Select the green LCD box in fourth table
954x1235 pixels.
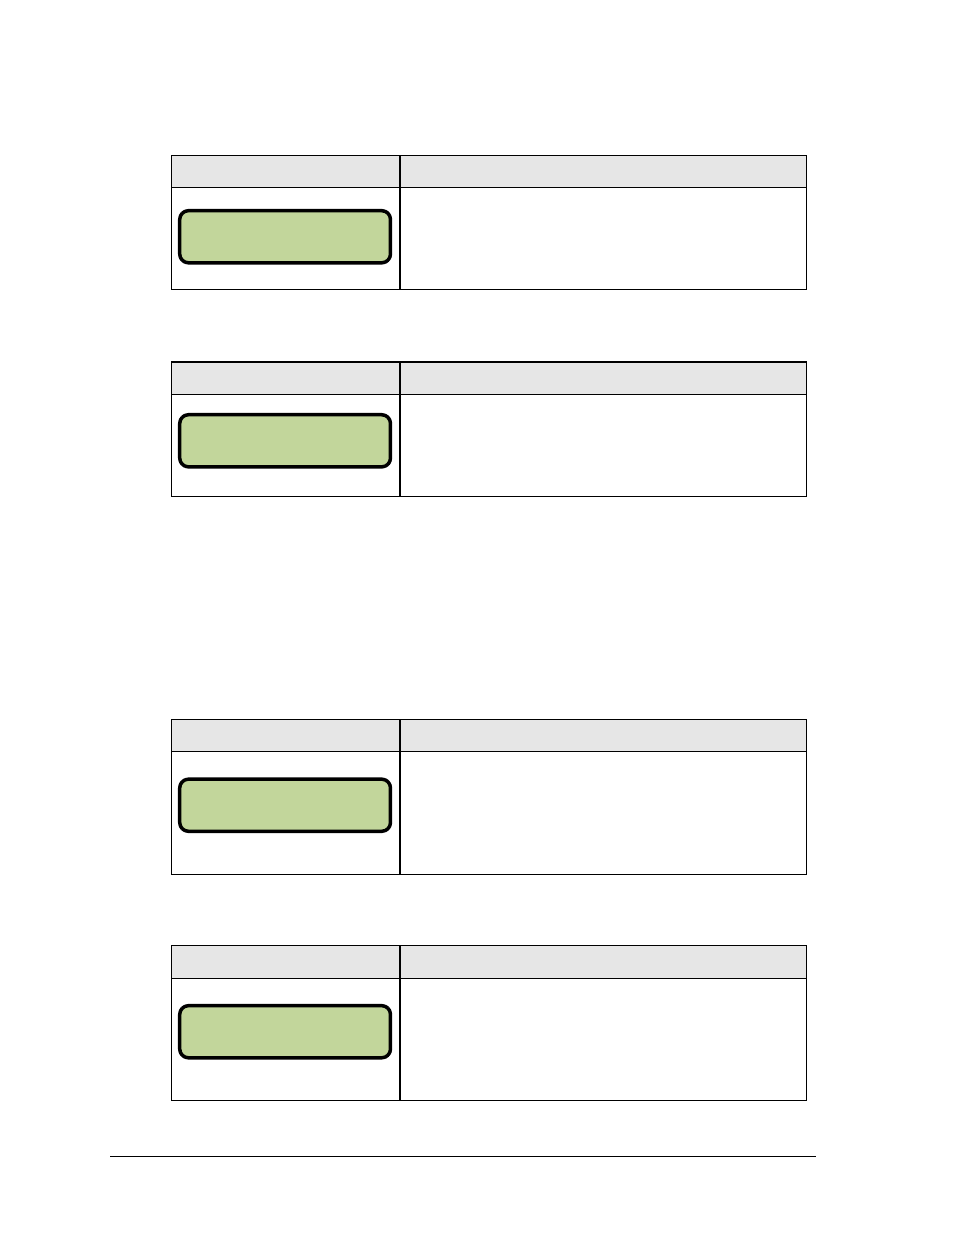tap(285, 1032)
